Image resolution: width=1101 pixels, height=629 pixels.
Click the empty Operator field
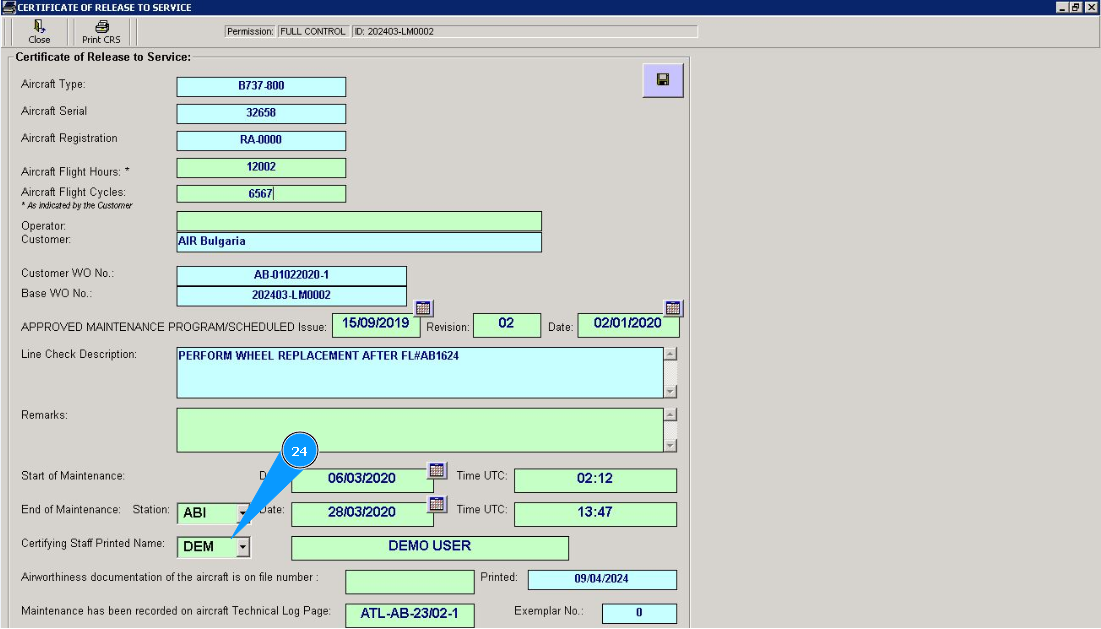point(359,221)
